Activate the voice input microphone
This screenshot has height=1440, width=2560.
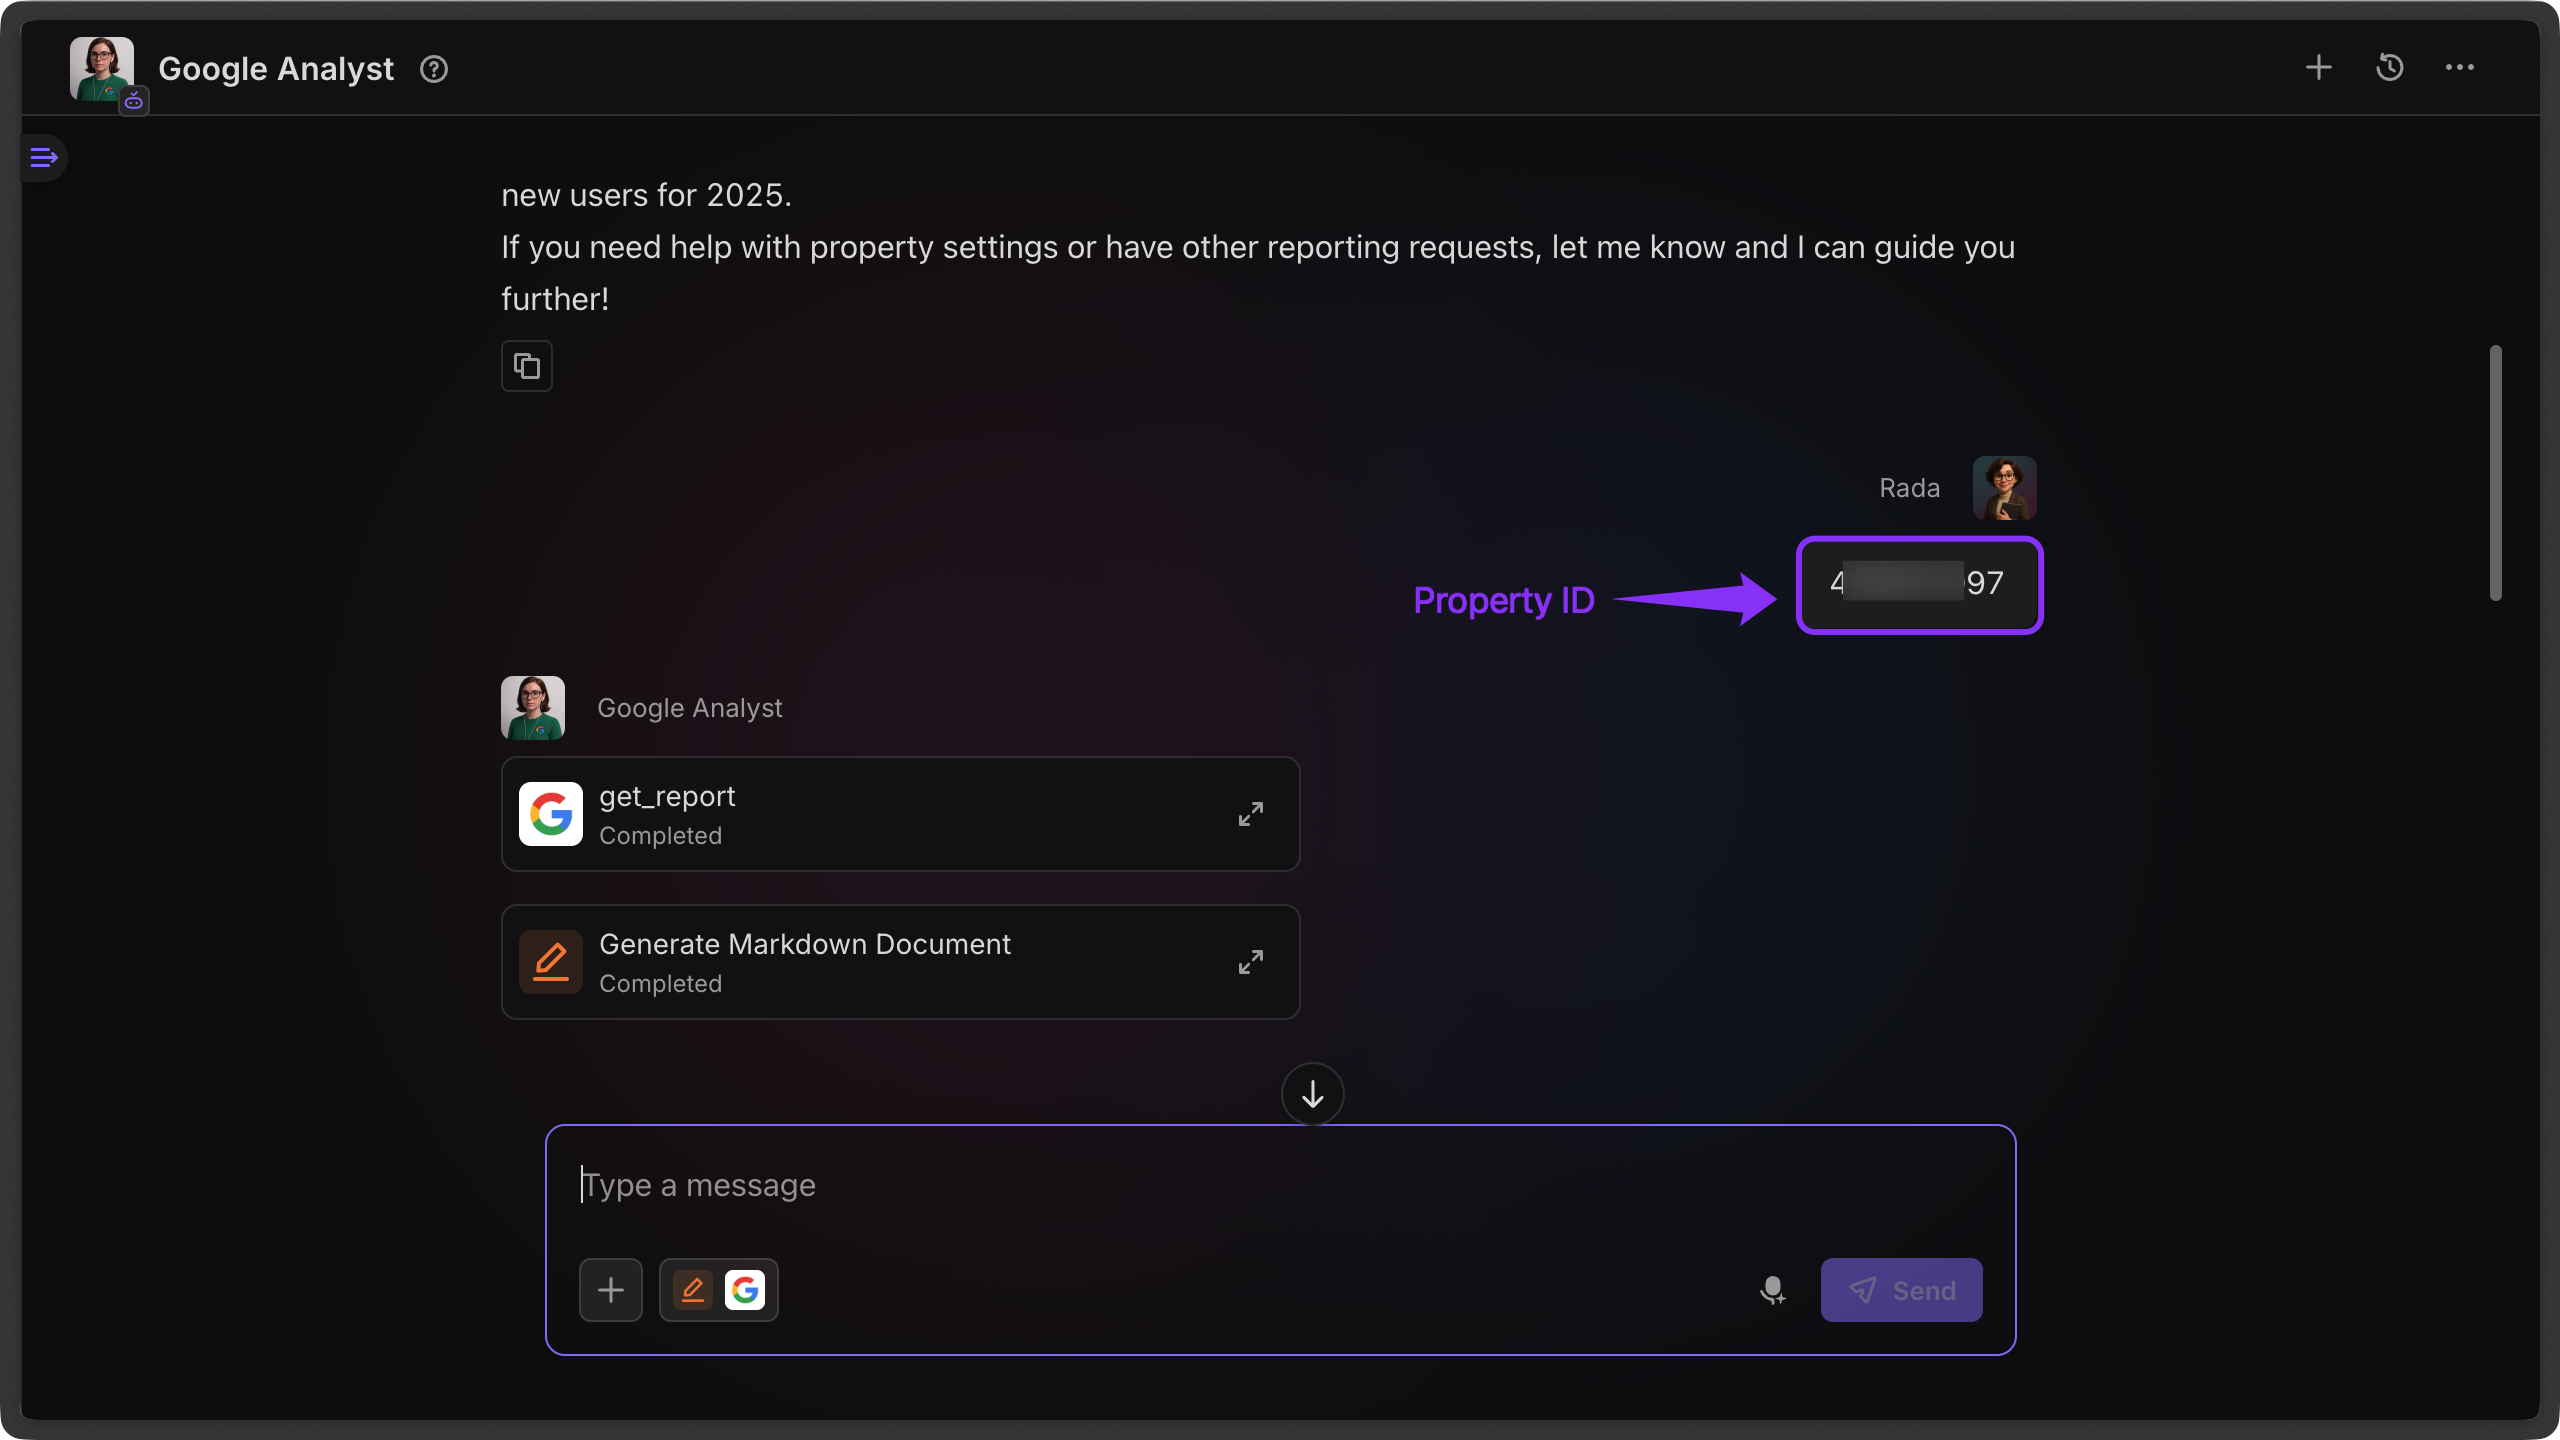[1773, 1290]
